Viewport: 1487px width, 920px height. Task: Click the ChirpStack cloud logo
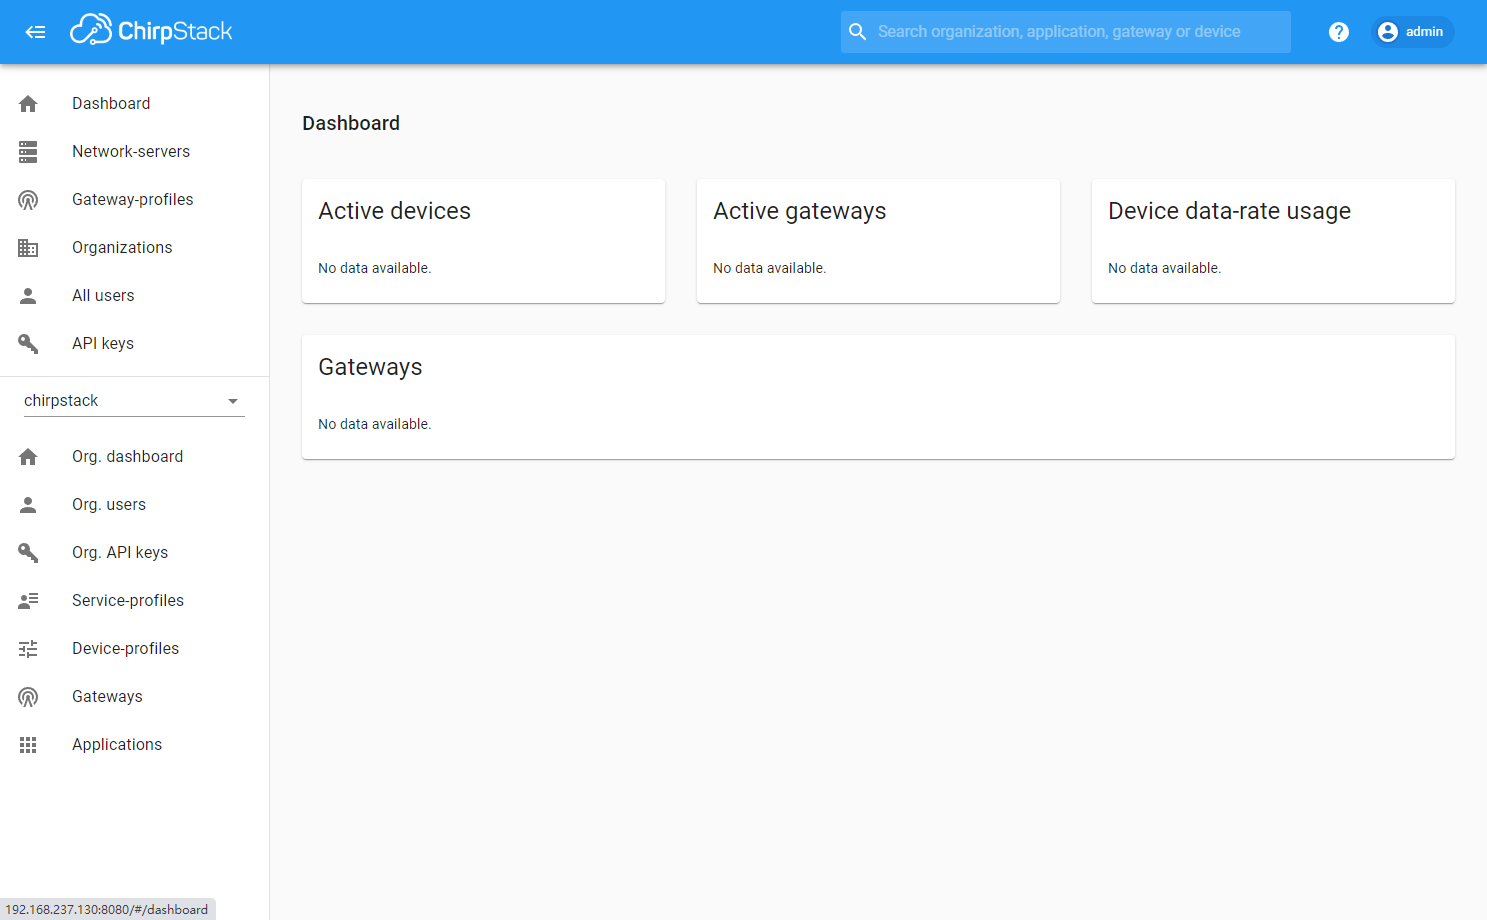coord(90,31)
